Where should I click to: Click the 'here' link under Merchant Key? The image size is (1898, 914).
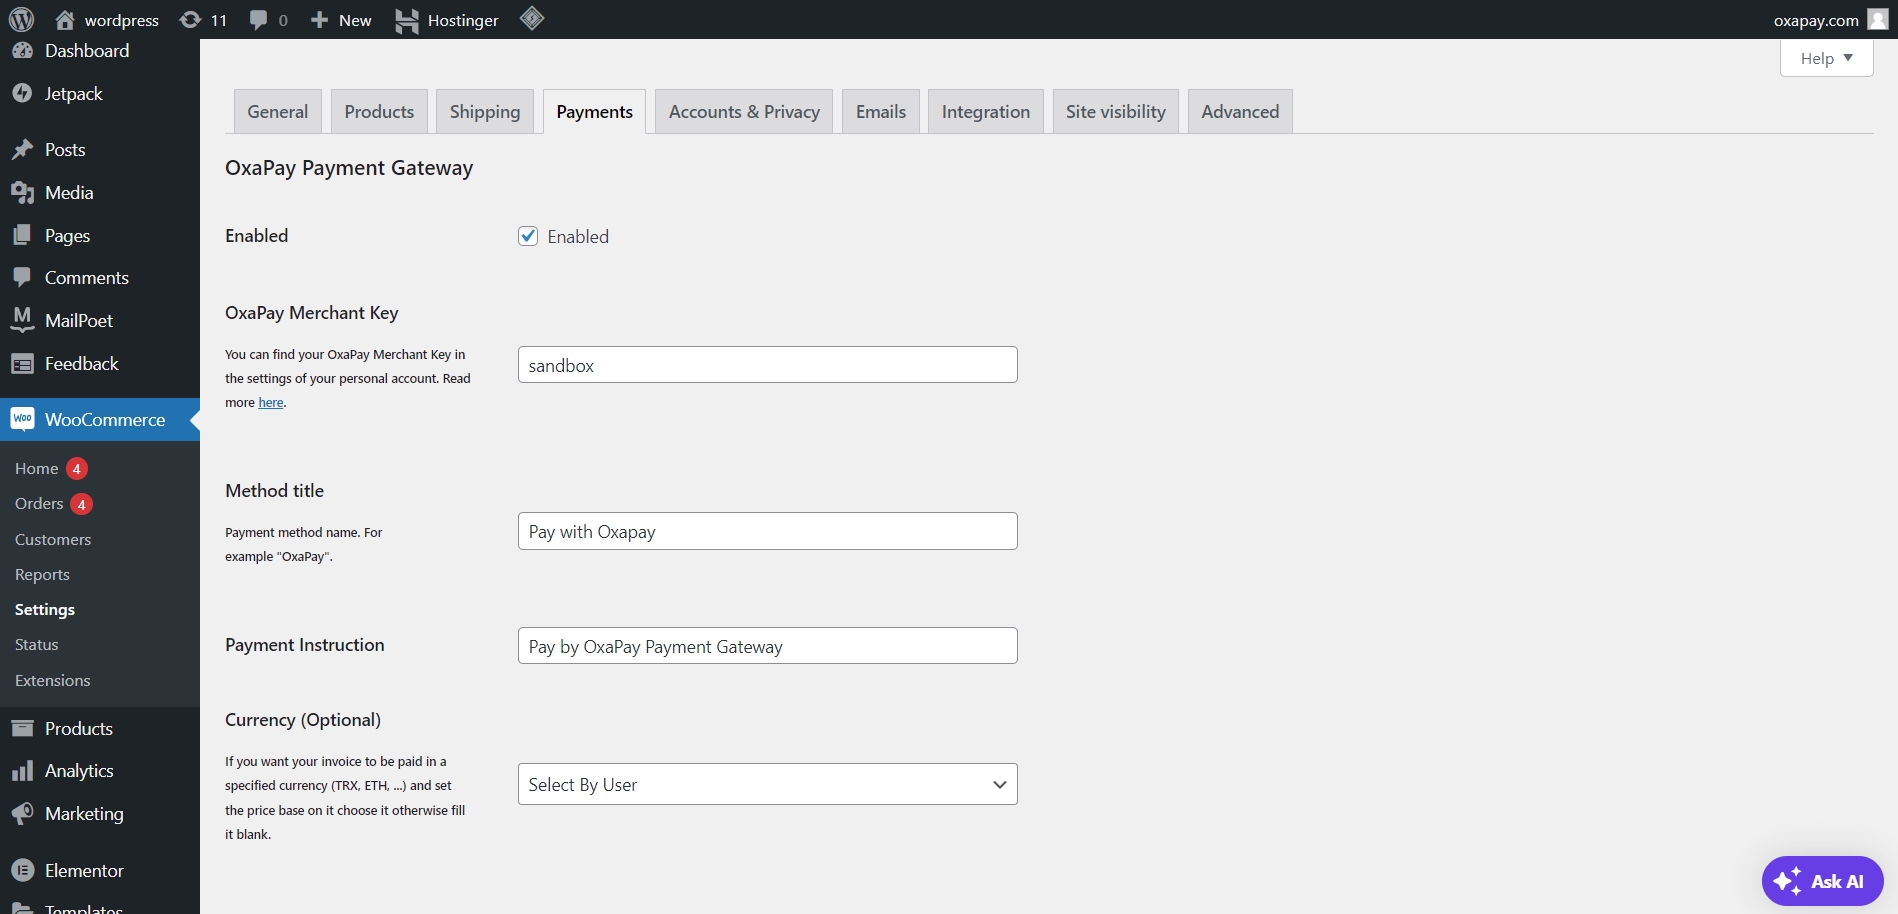[x=271, y=403]
